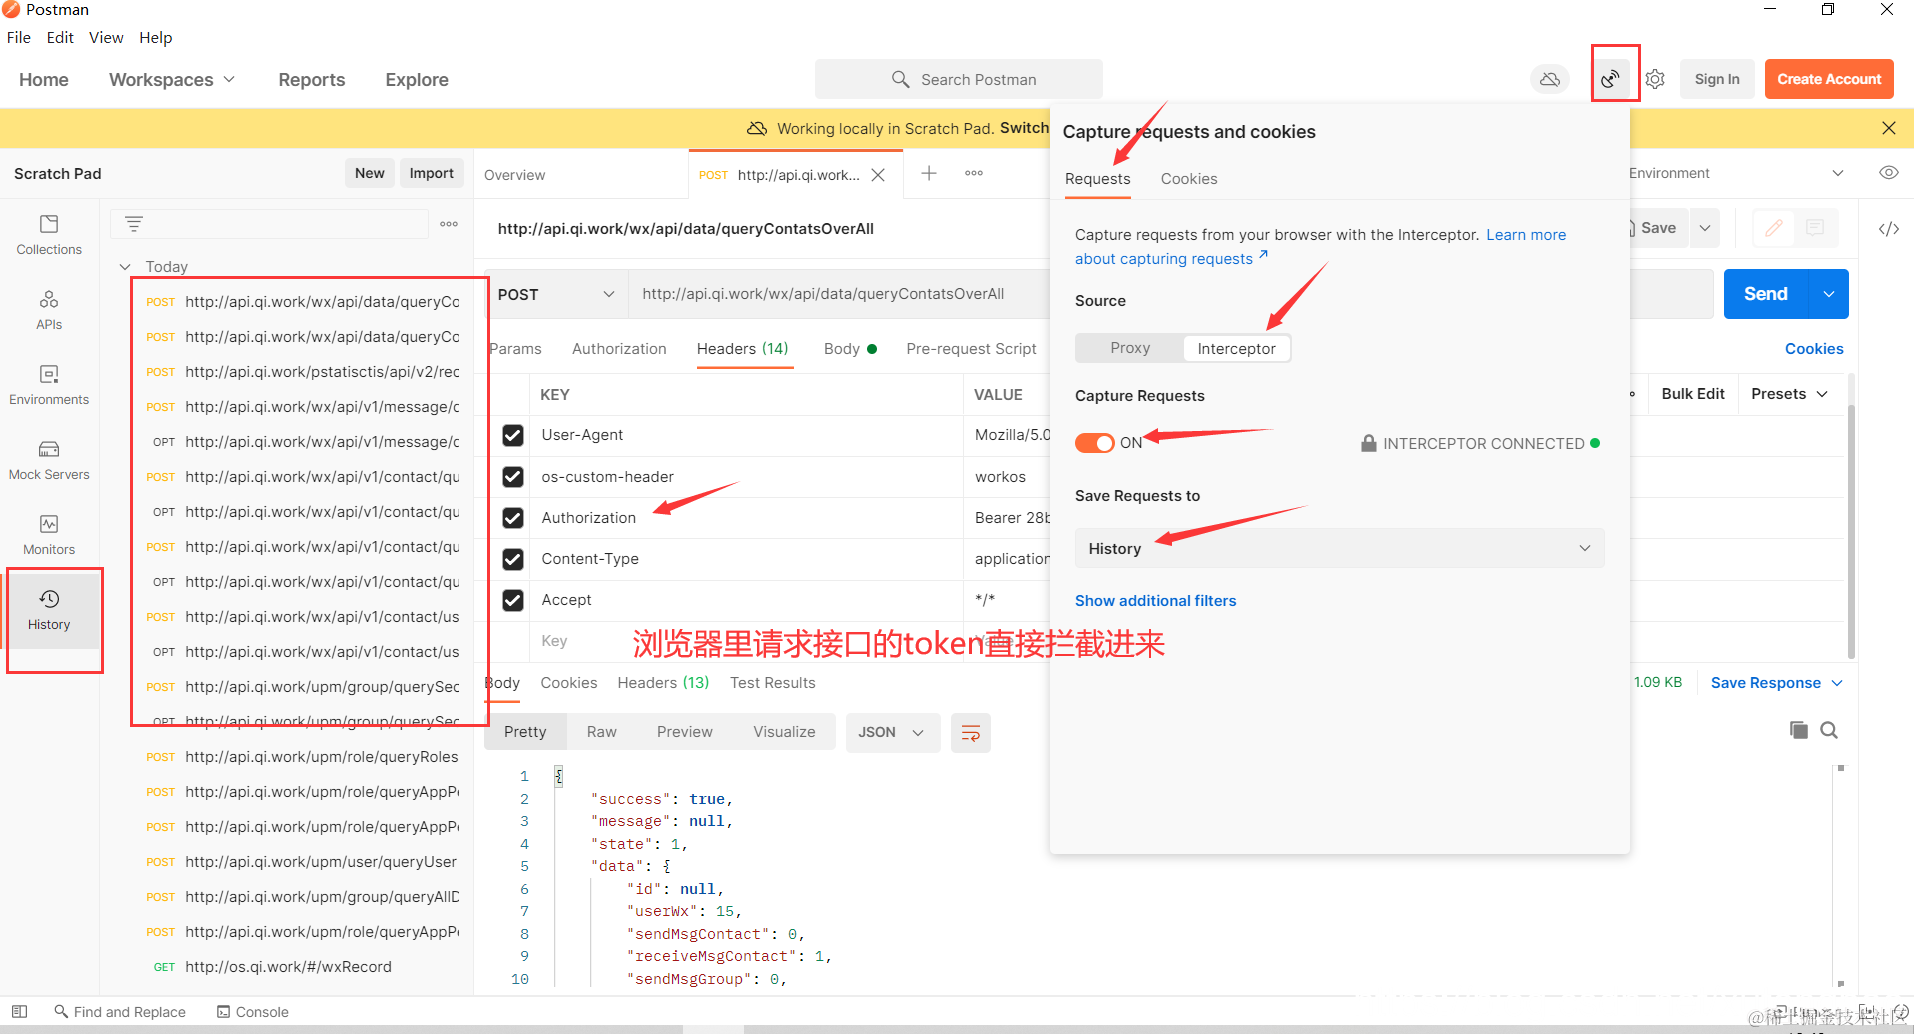Open the Mock Servers sidebar panel
Image resolution: width=1914 pixels, height=1034 pixels.
[x=49, y=460]
